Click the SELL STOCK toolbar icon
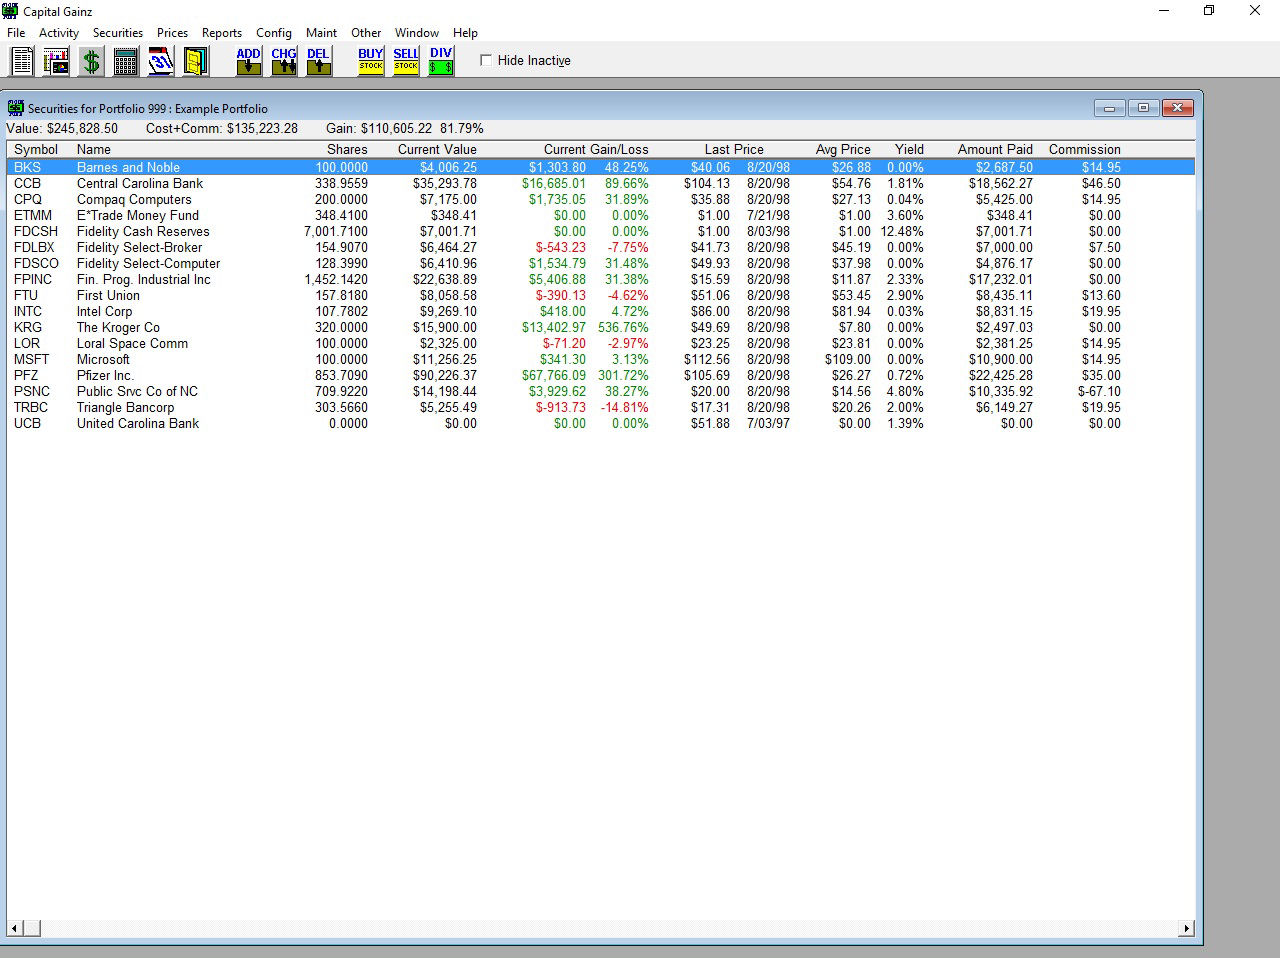Viewport: 1280px width, 958px height. [x=405, y=61]
